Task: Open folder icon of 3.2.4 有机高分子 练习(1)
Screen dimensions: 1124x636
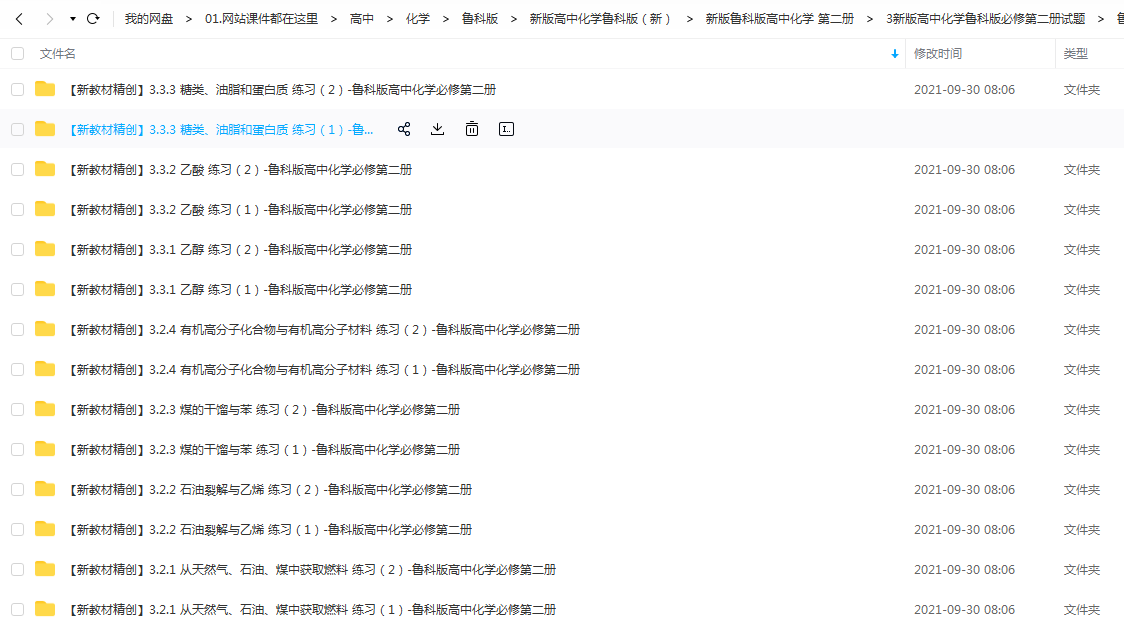Action: [x=45, y=369]
